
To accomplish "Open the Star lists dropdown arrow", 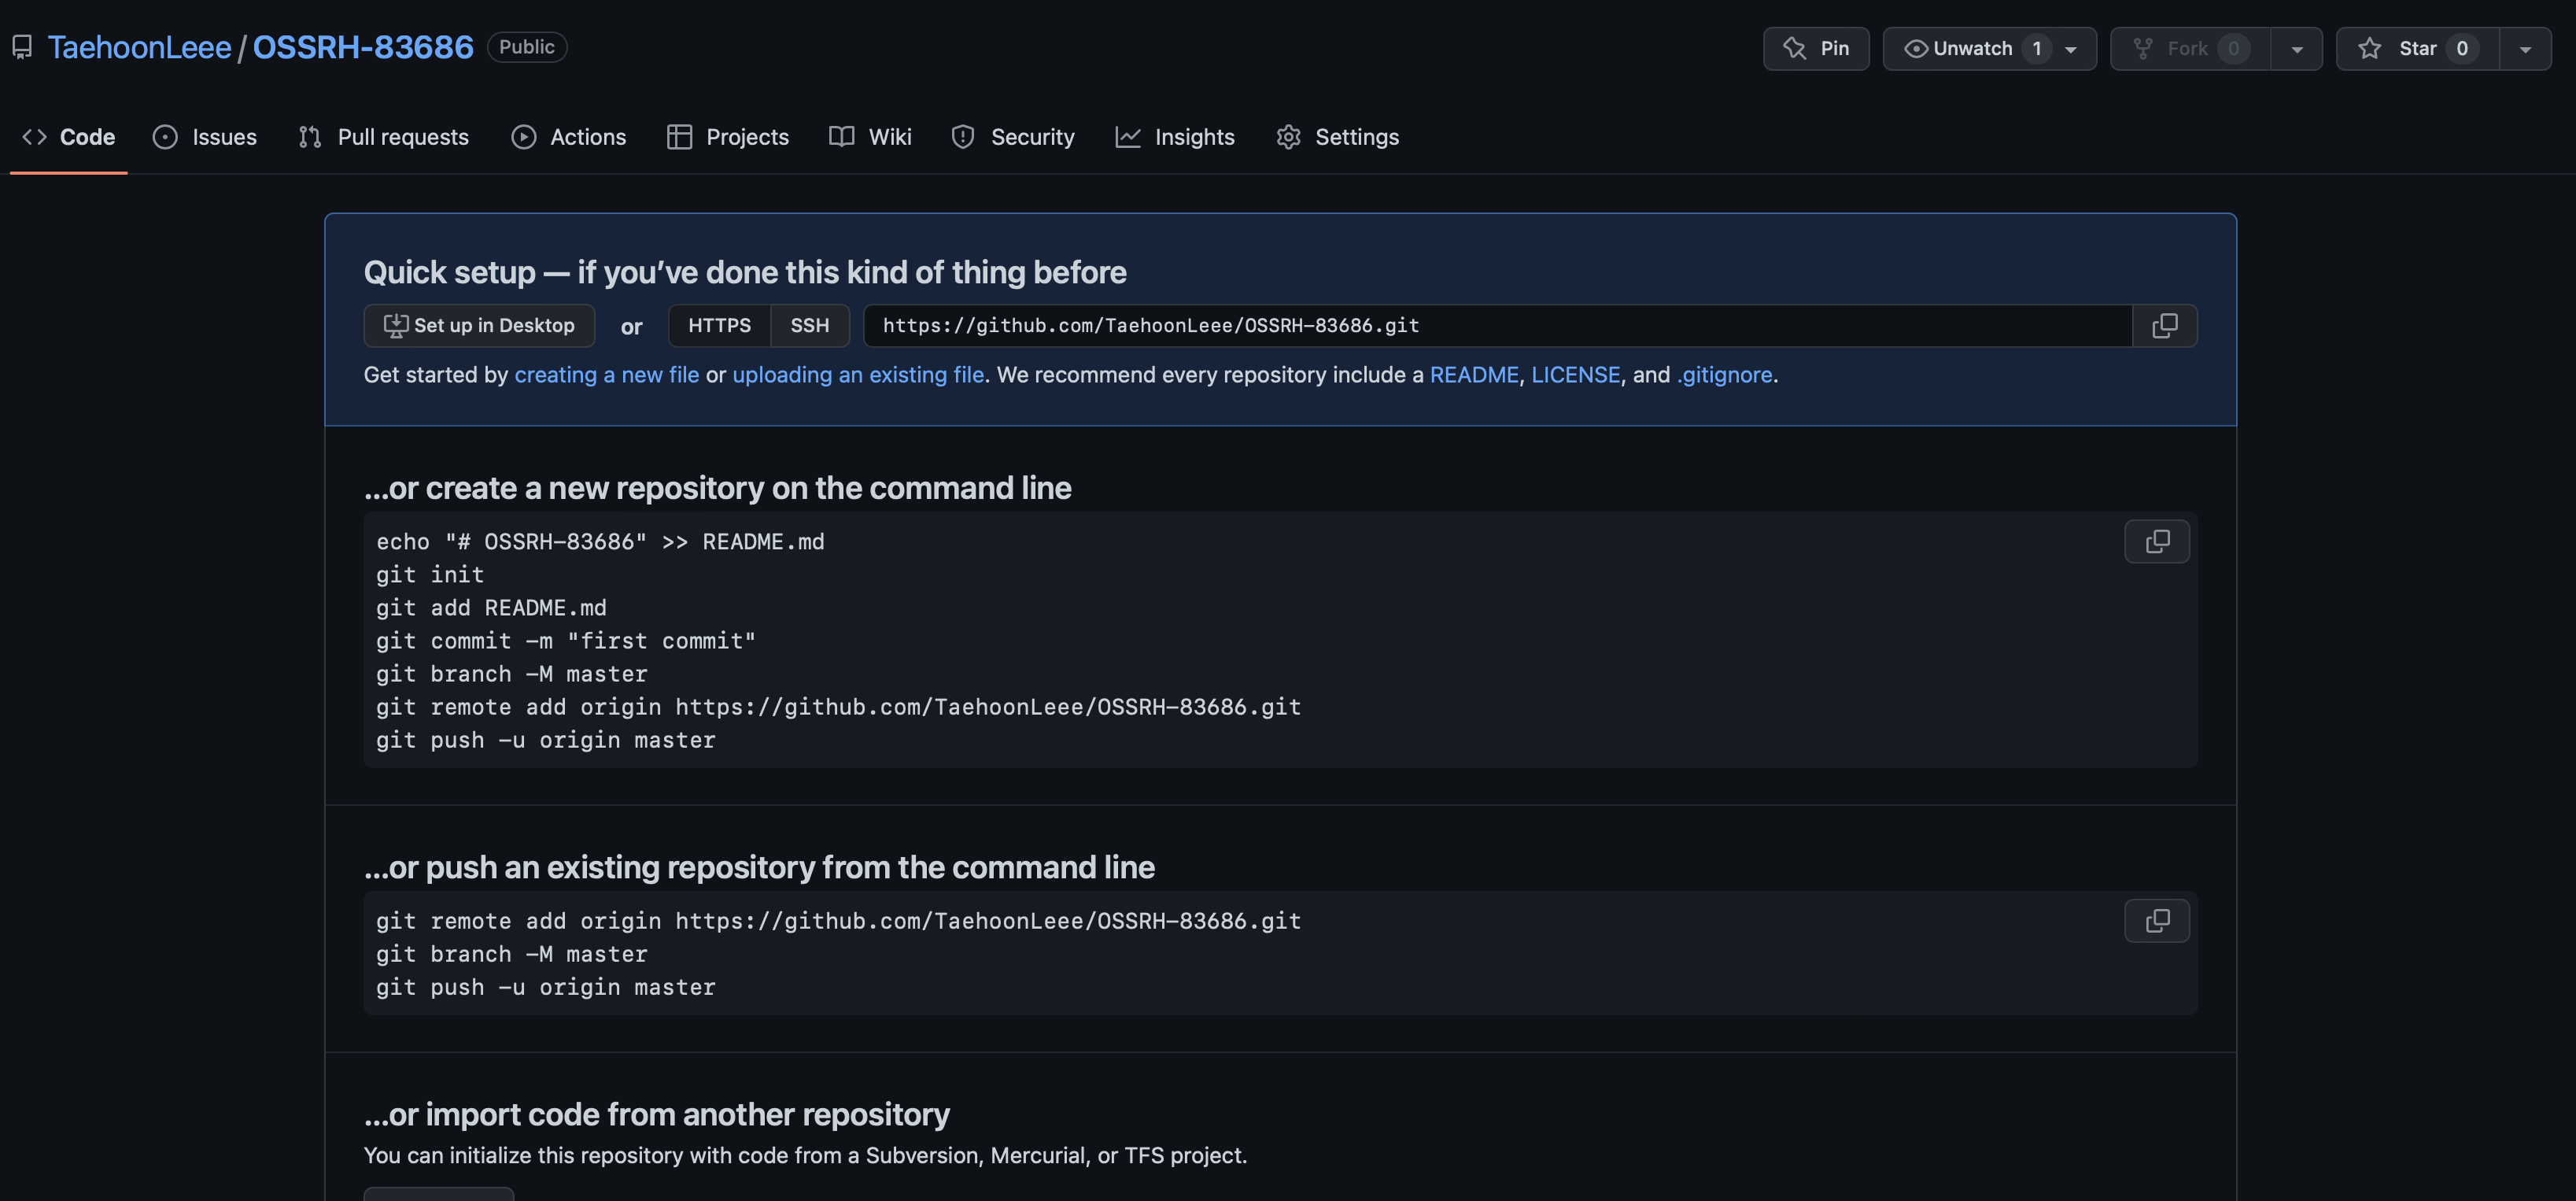I will click(x=2525, y=49).
